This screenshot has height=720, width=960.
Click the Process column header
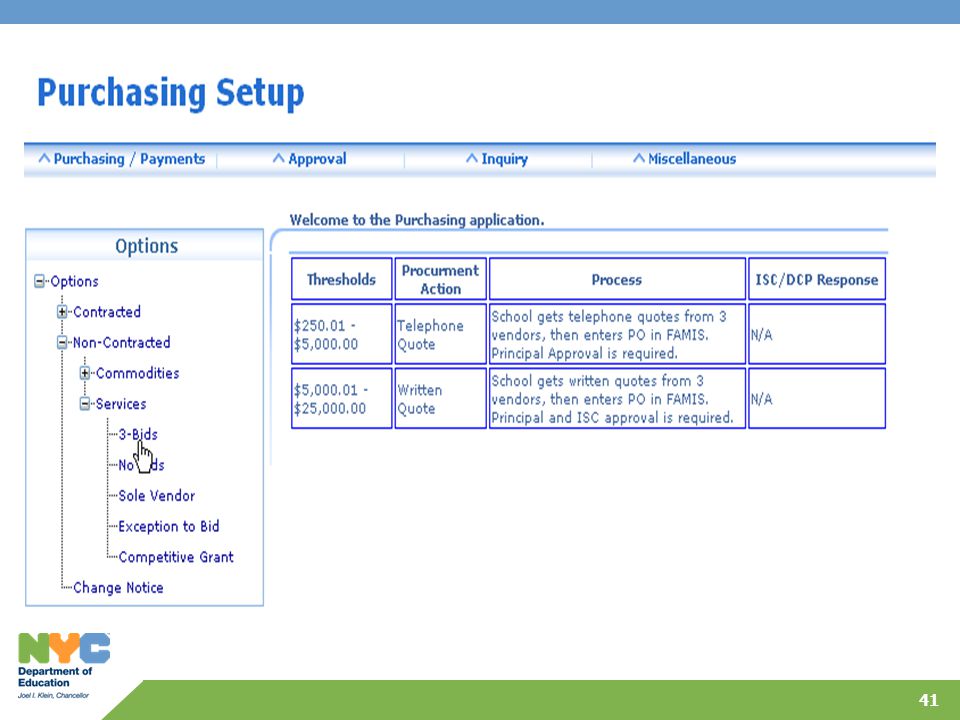pyautogui.click(x=617, y=279)
